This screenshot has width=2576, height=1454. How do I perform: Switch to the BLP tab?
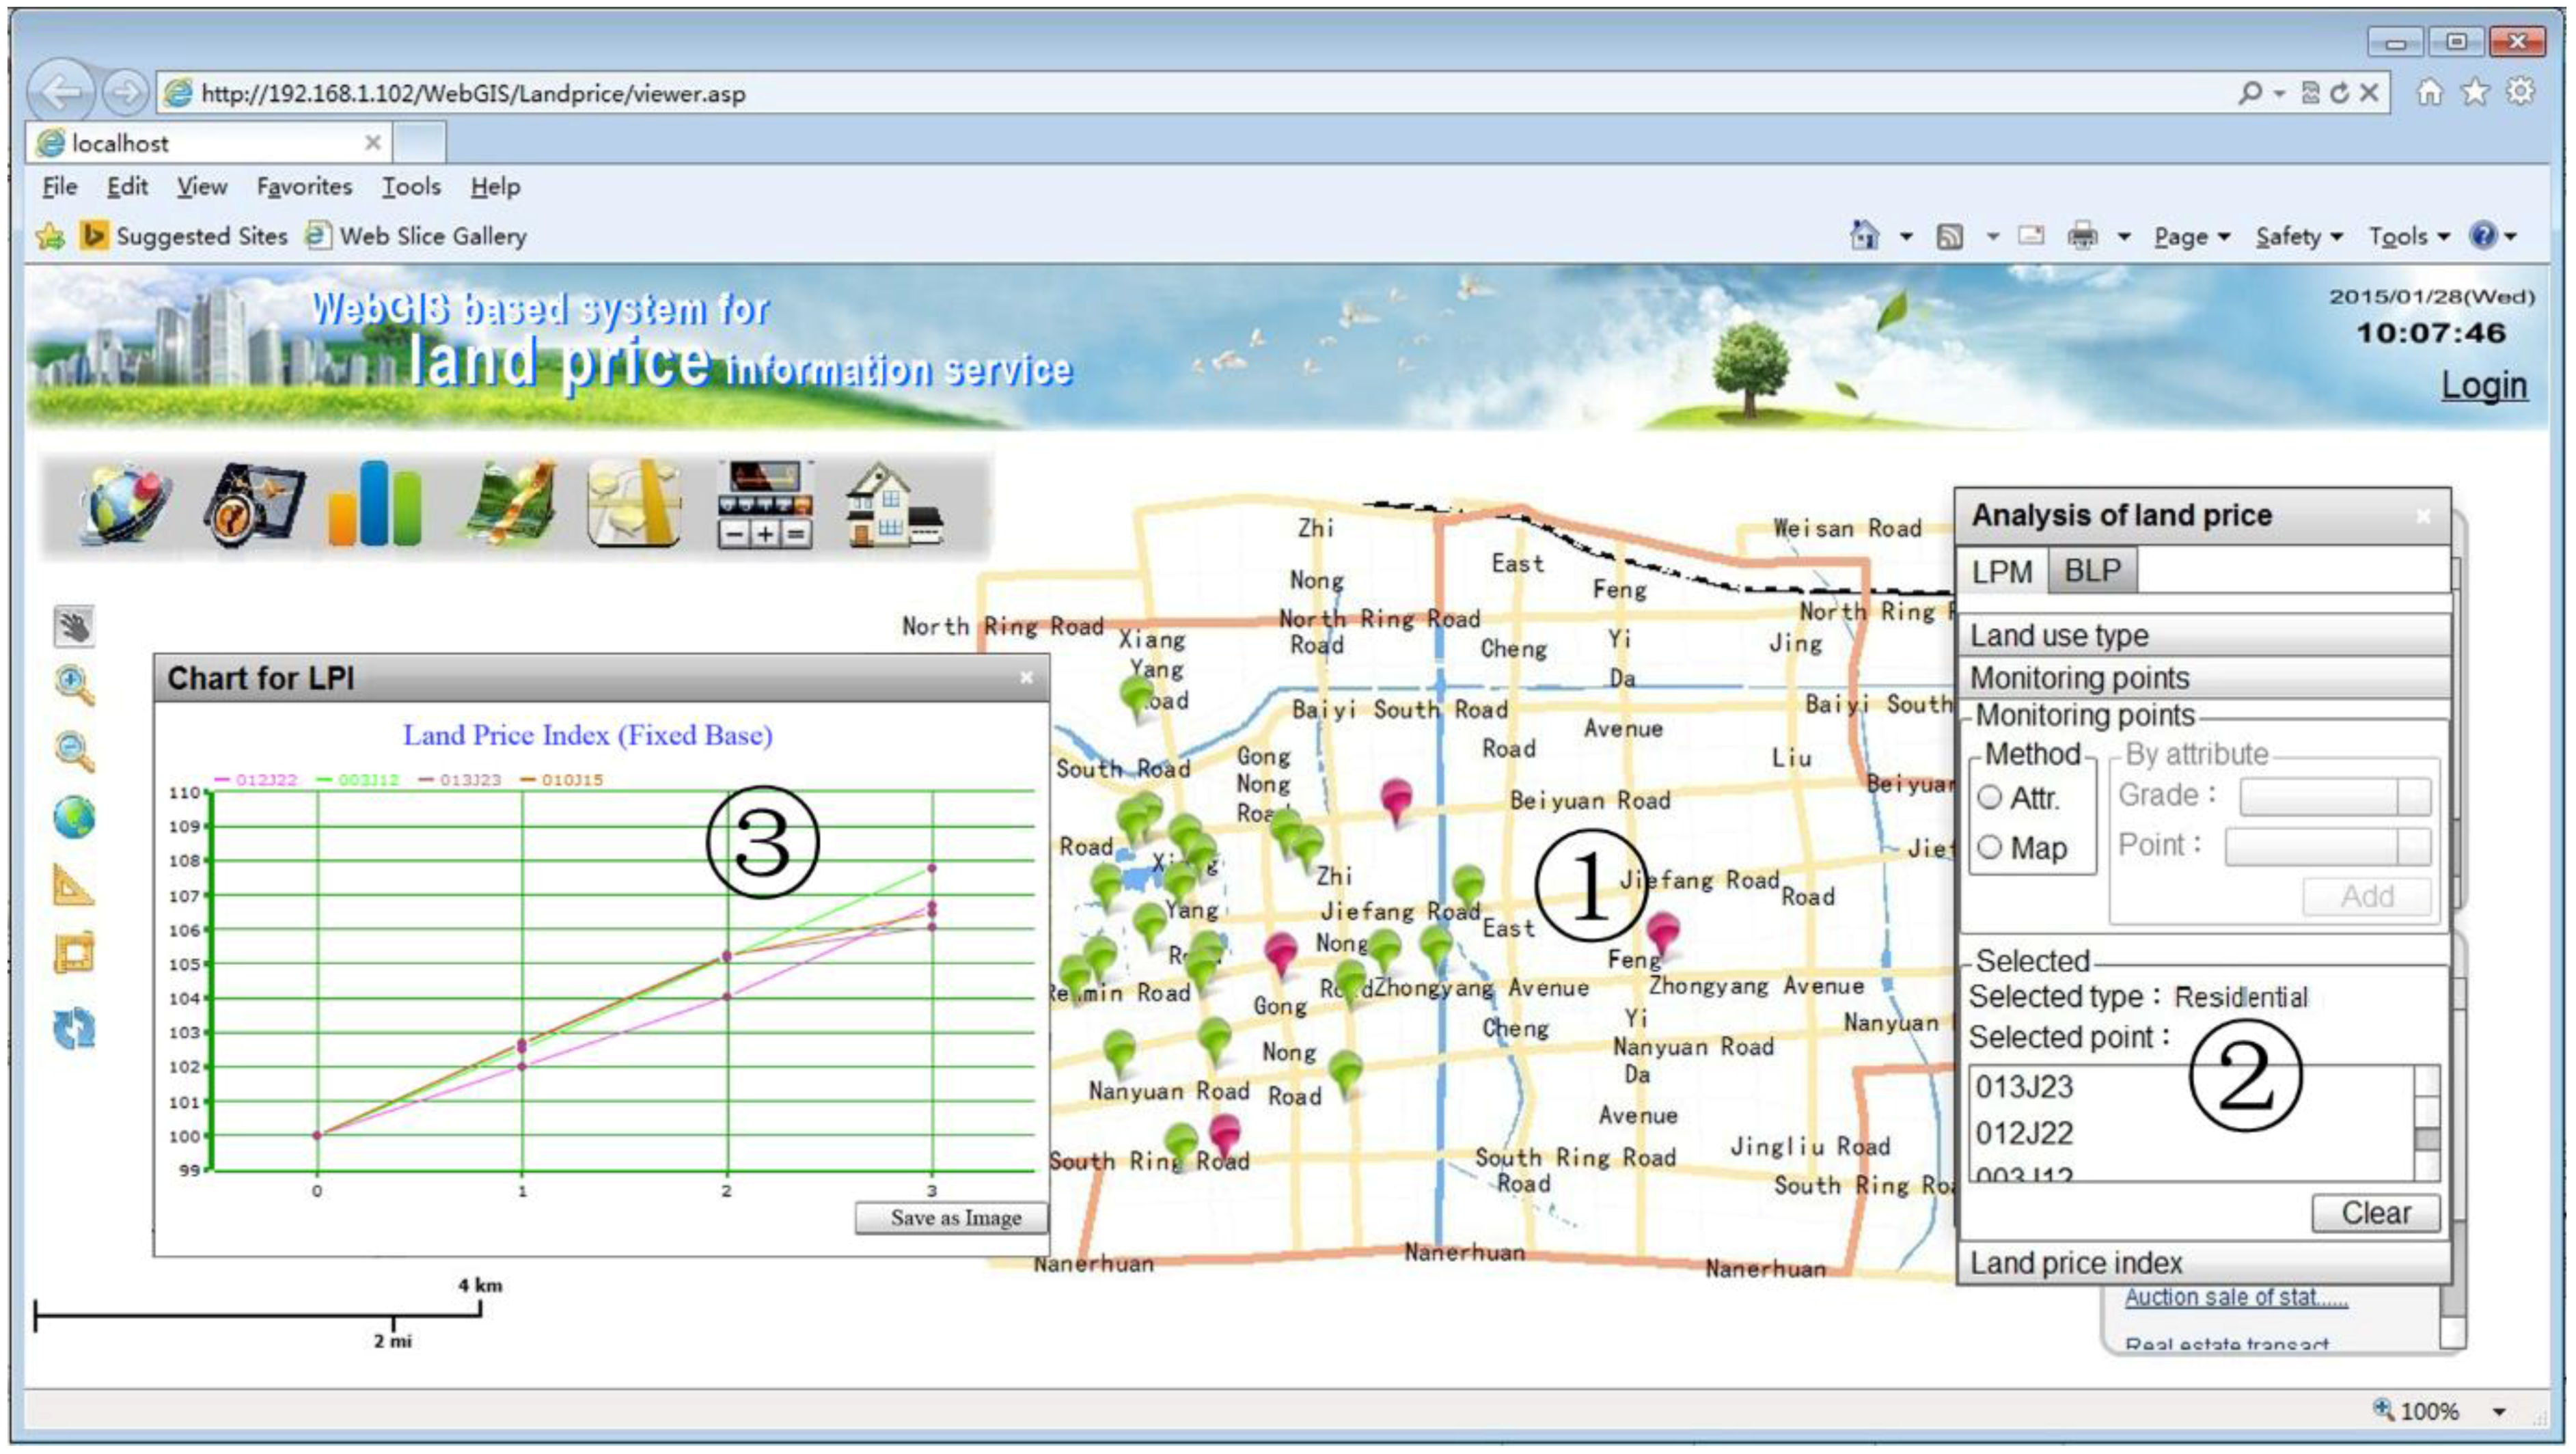tap(2093, 571)
